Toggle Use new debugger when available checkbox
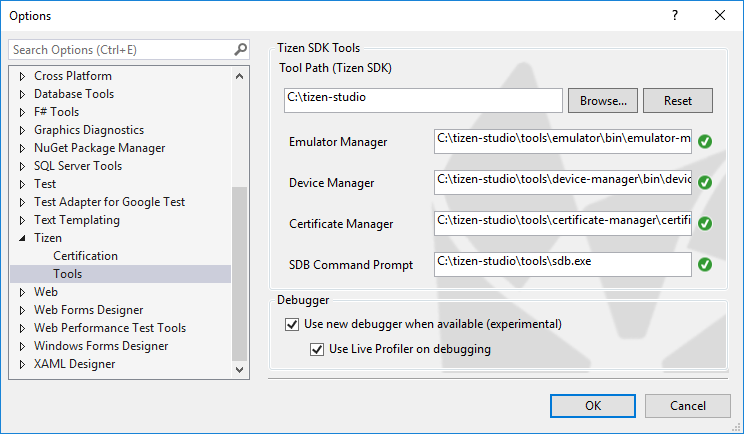 [x=292, y=324]
